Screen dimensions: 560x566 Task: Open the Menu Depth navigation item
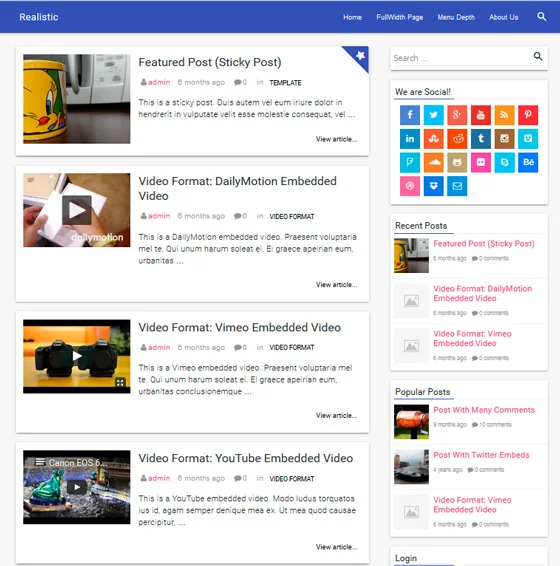tap(456, 17)
